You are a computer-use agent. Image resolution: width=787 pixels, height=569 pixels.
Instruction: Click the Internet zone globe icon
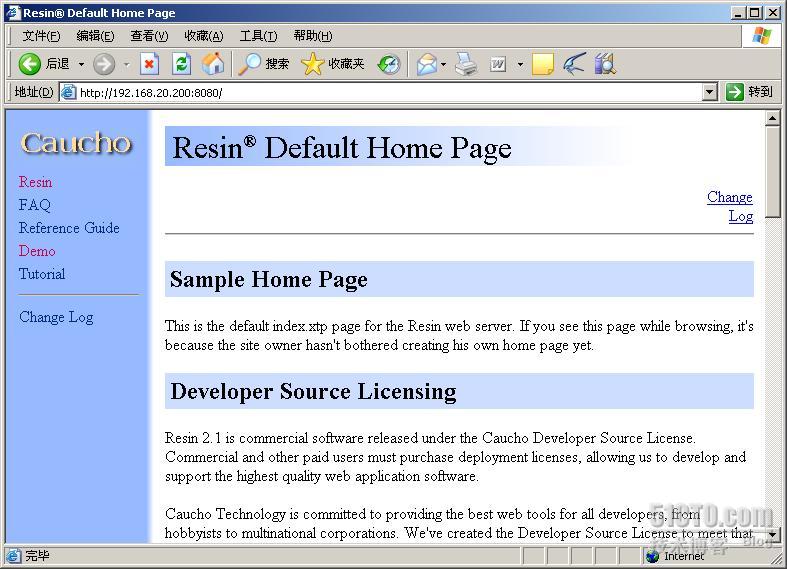652,556
